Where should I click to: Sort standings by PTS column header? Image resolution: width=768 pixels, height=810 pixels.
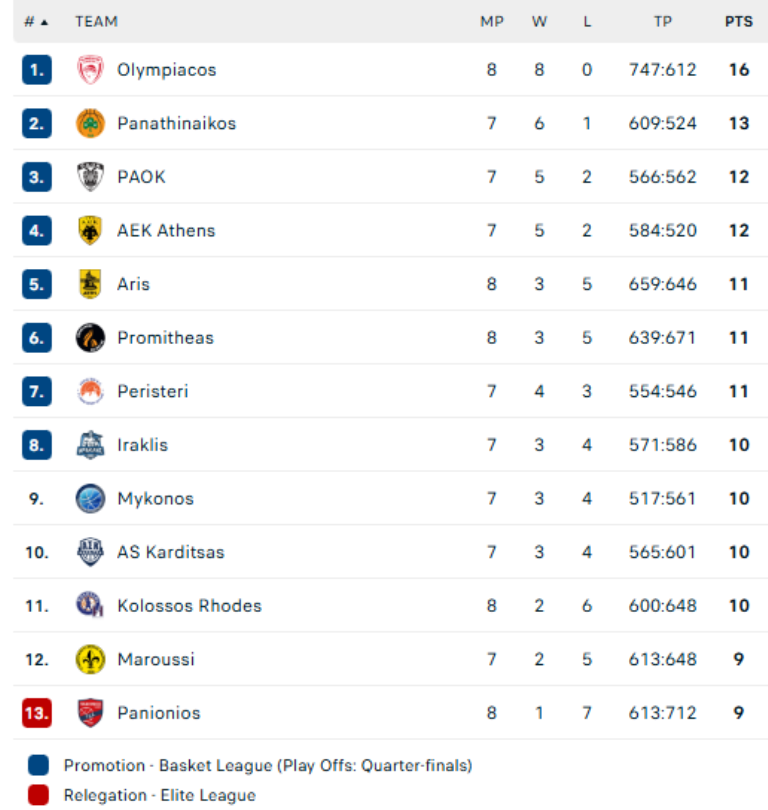click(739, 21)
